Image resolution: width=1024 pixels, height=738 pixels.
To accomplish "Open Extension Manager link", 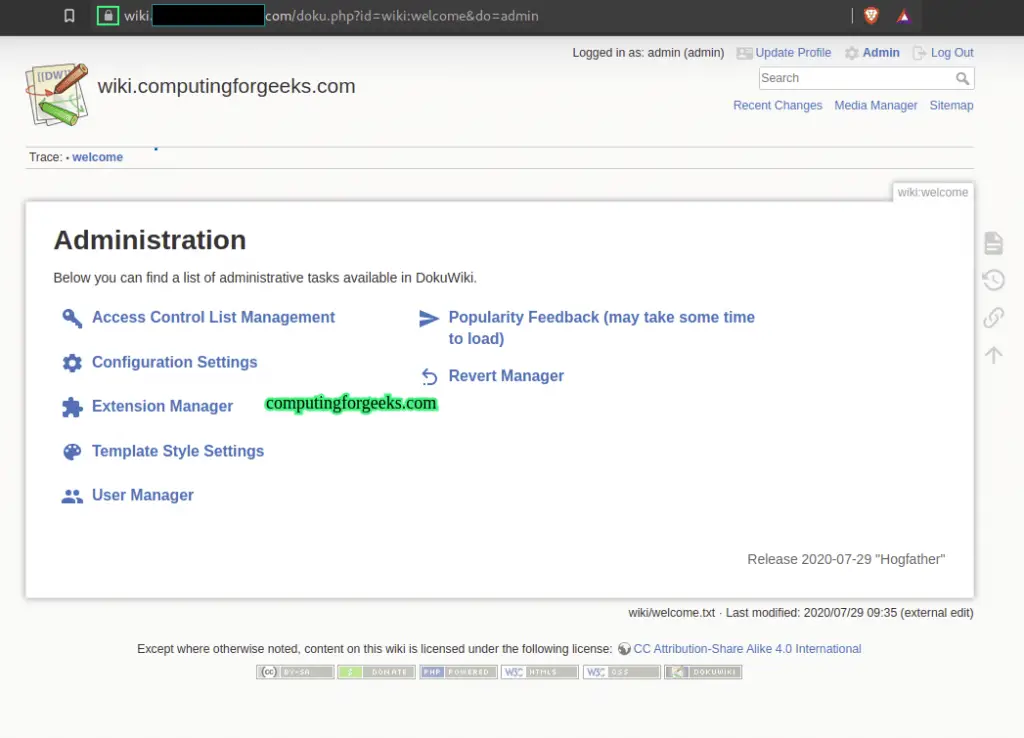I will click(162, 406).
